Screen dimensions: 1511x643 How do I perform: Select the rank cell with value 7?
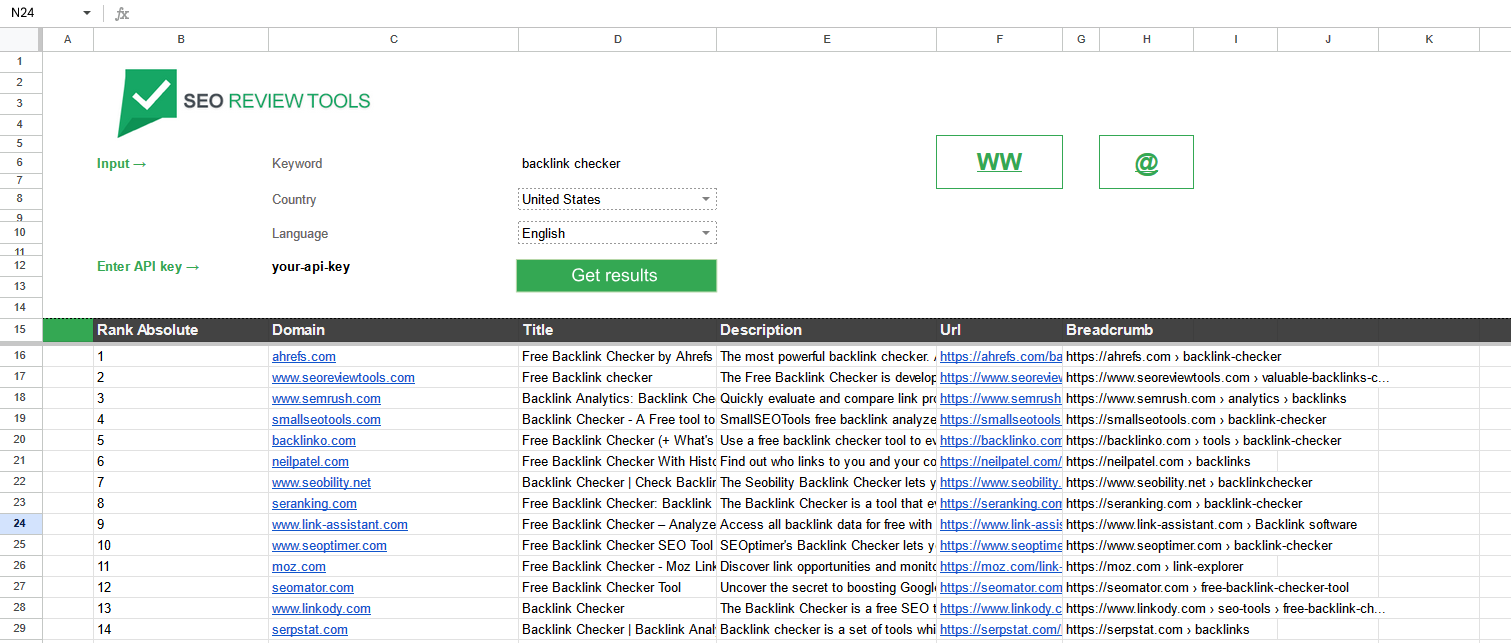181,482
